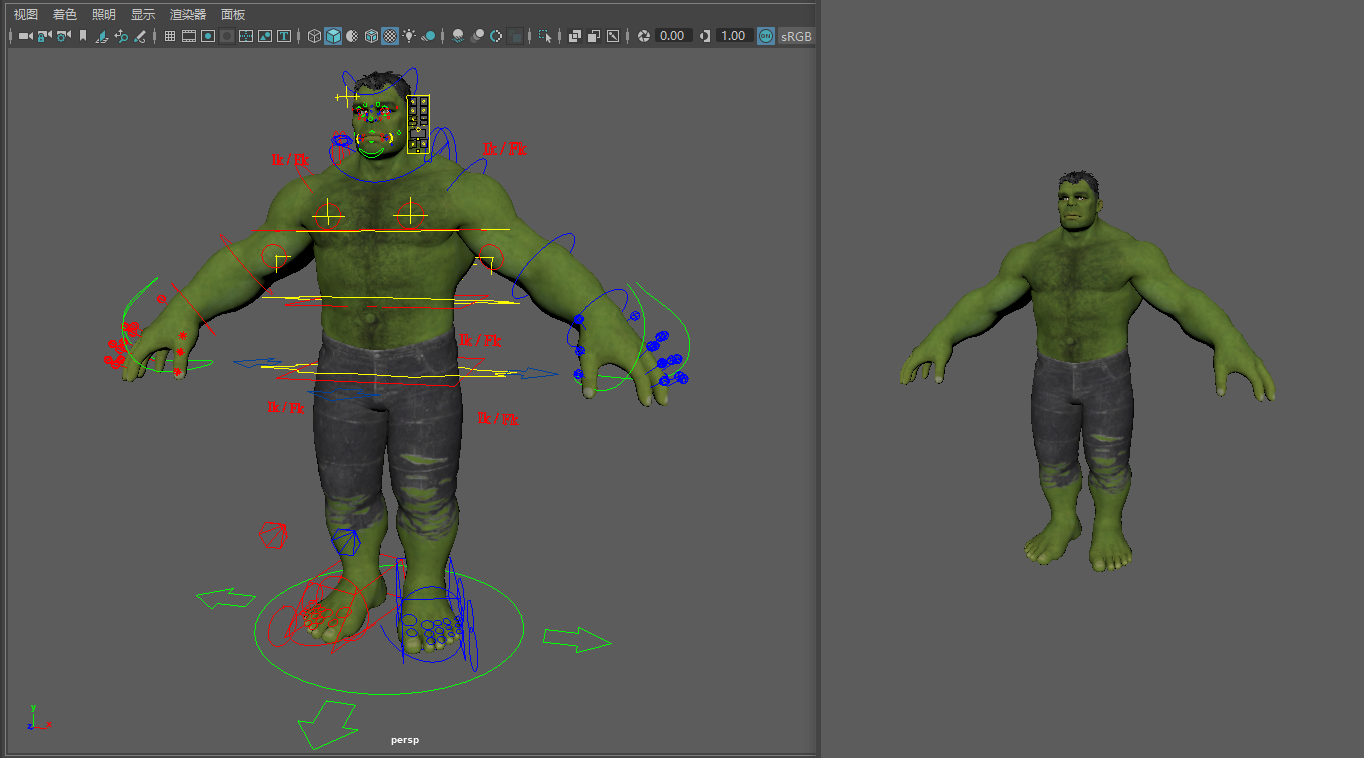The image size is (1364, 758).
Task: Toggle the viewport Grid display
Action: click(x=170, y=36)
